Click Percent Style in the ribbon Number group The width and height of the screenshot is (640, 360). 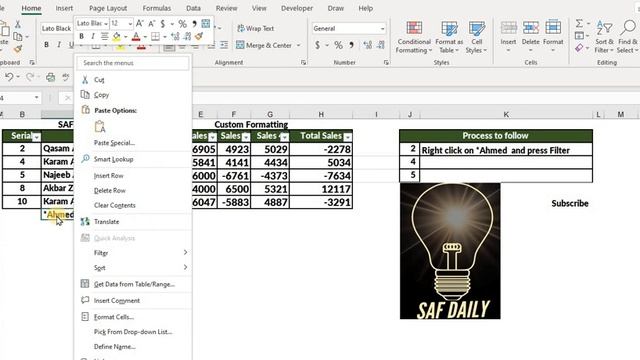(338, 45)
